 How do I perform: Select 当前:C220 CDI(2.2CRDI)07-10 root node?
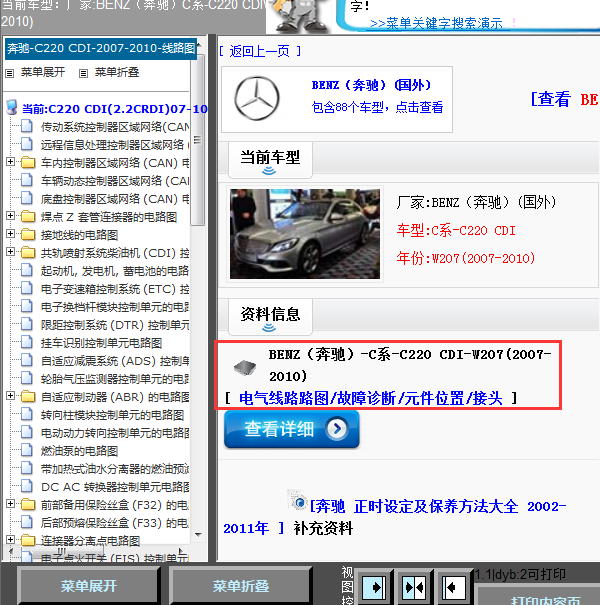coord(115,109)
